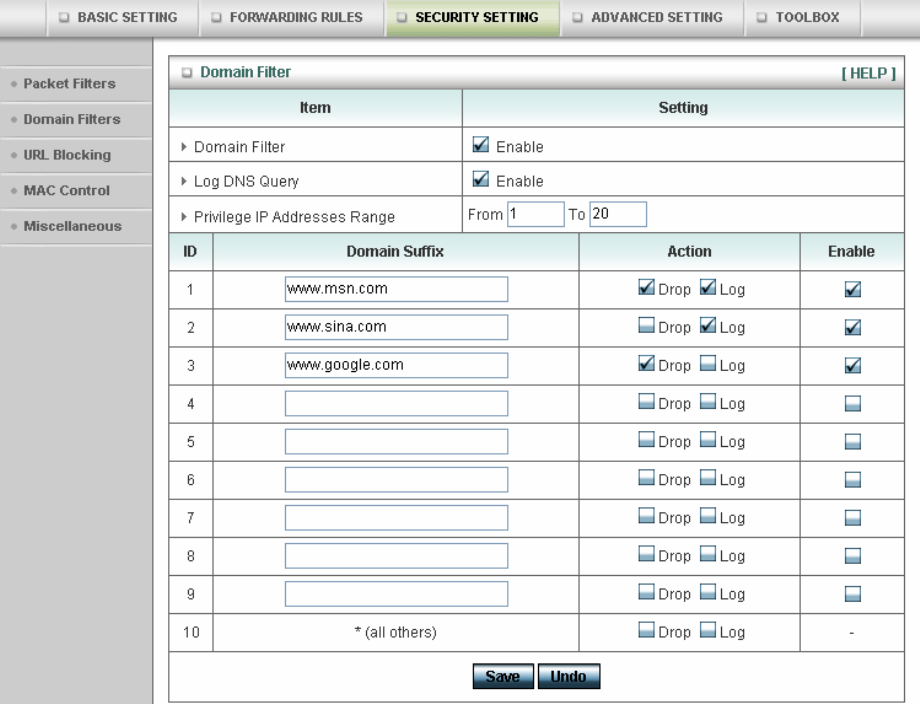
Task: Check Drop in row 4
Action: tap(646, 401)
